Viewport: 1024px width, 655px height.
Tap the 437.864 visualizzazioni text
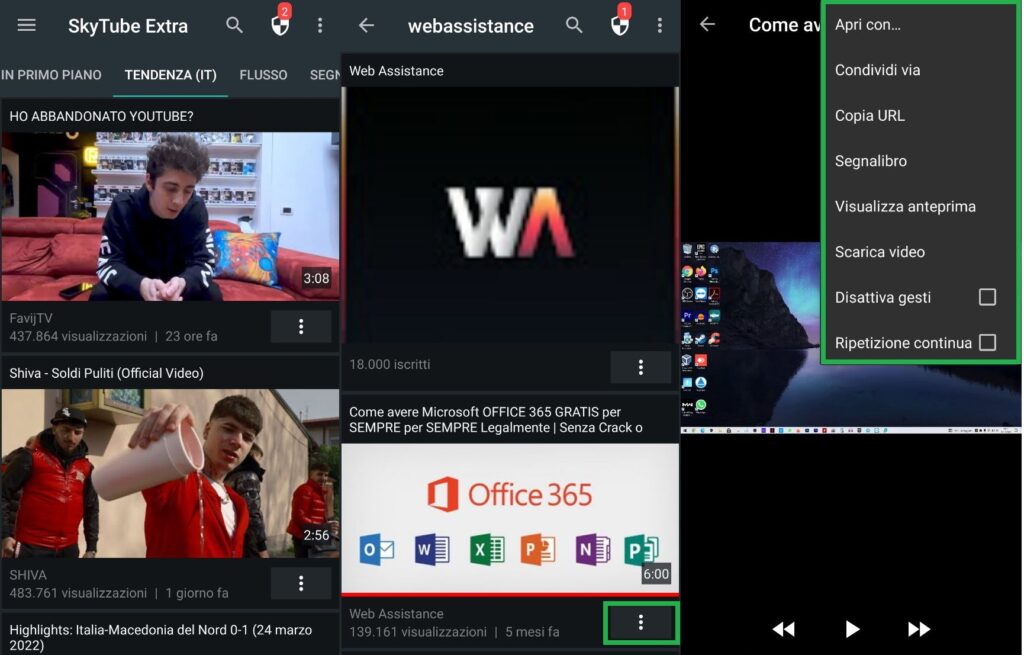tap(78, 336)
